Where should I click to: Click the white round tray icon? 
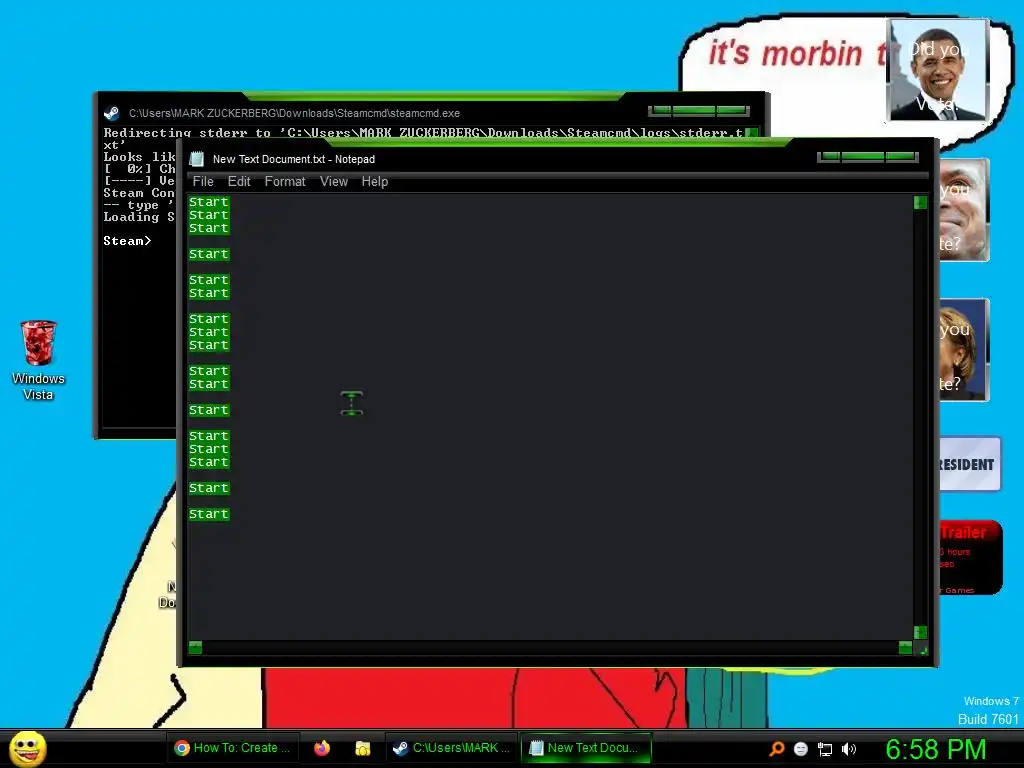coord(801,749)
